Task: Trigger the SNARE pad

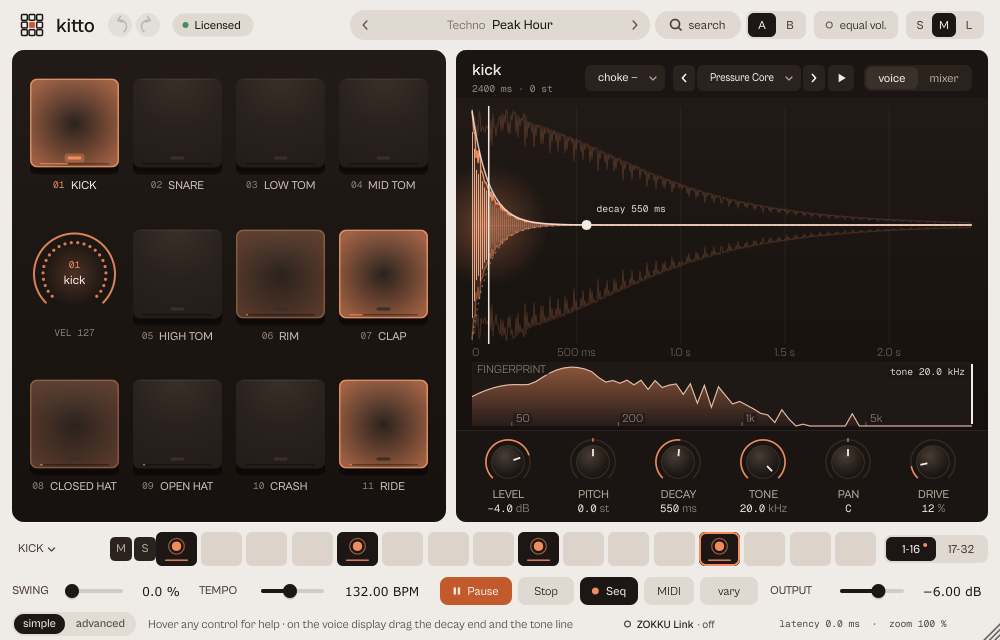Action: pos(177,123)
